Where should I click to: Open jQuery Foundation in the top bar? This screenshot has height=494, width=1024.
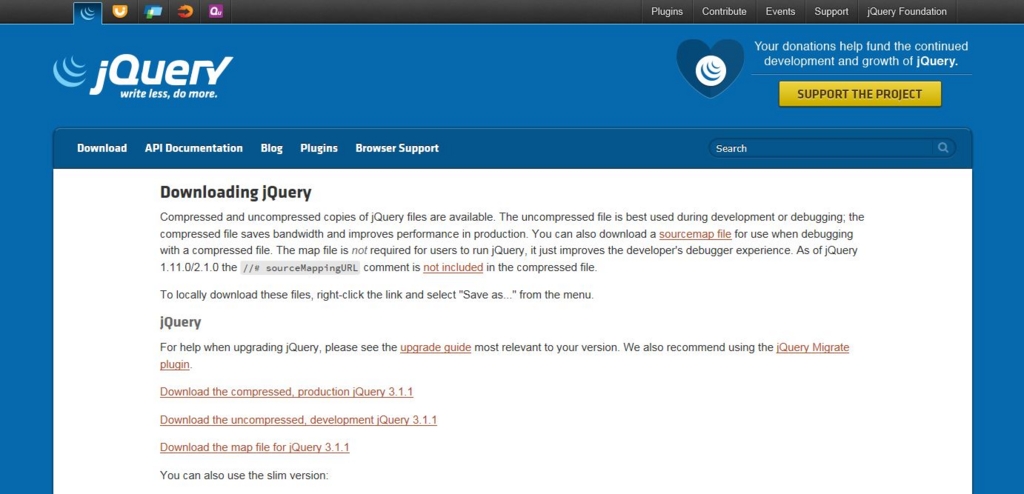(x=906, y=12)
